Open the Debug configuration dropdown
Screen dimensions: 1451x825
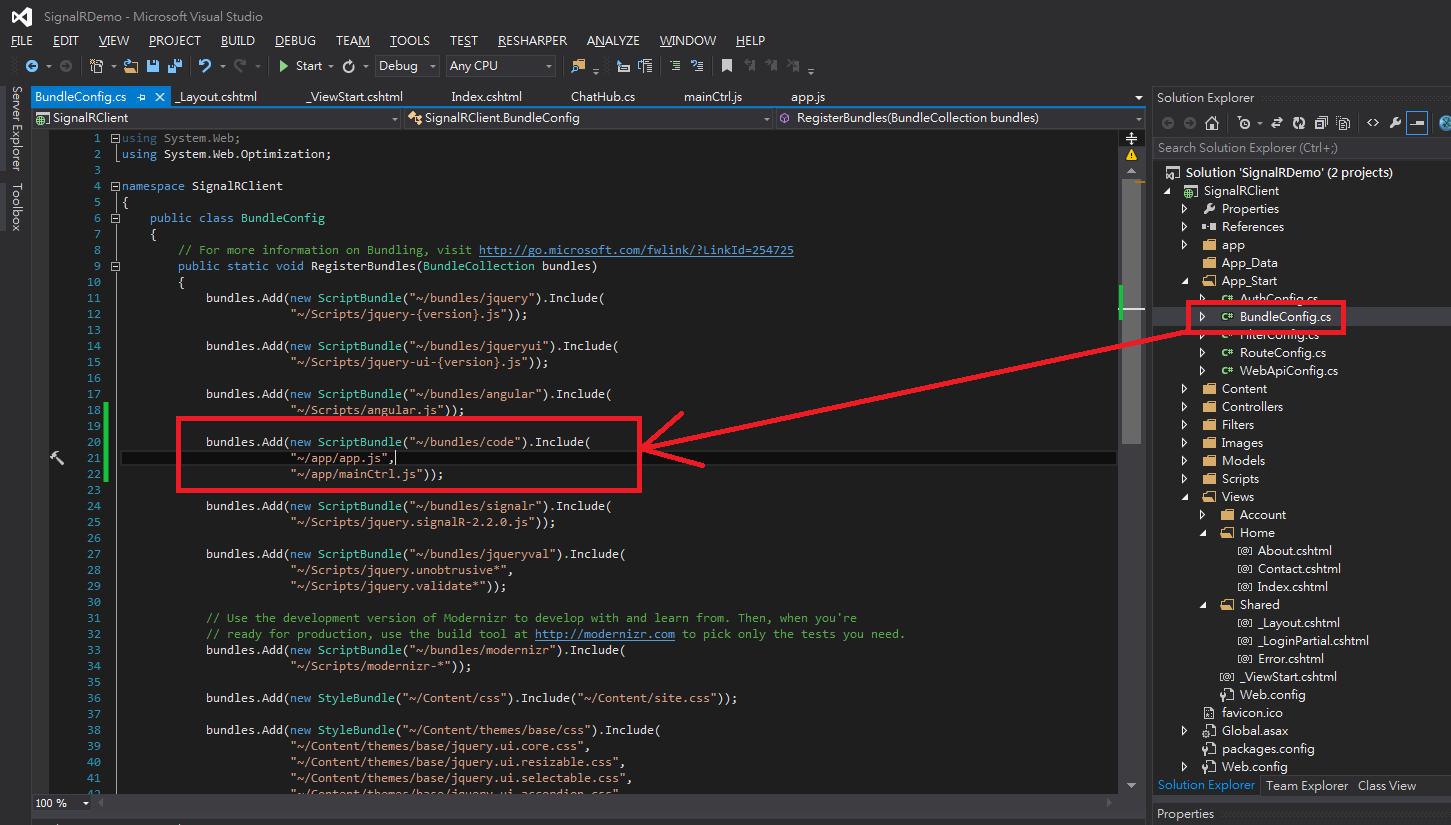[x=407, y=66]
